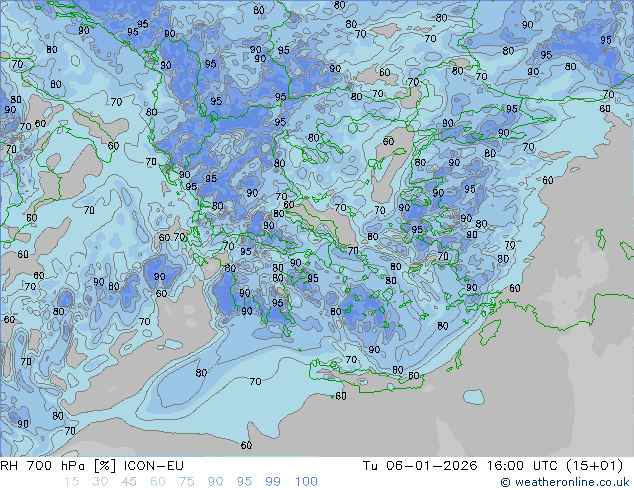
Task: Select the 30 value in the color legend
Action: [x=100, y=482]
